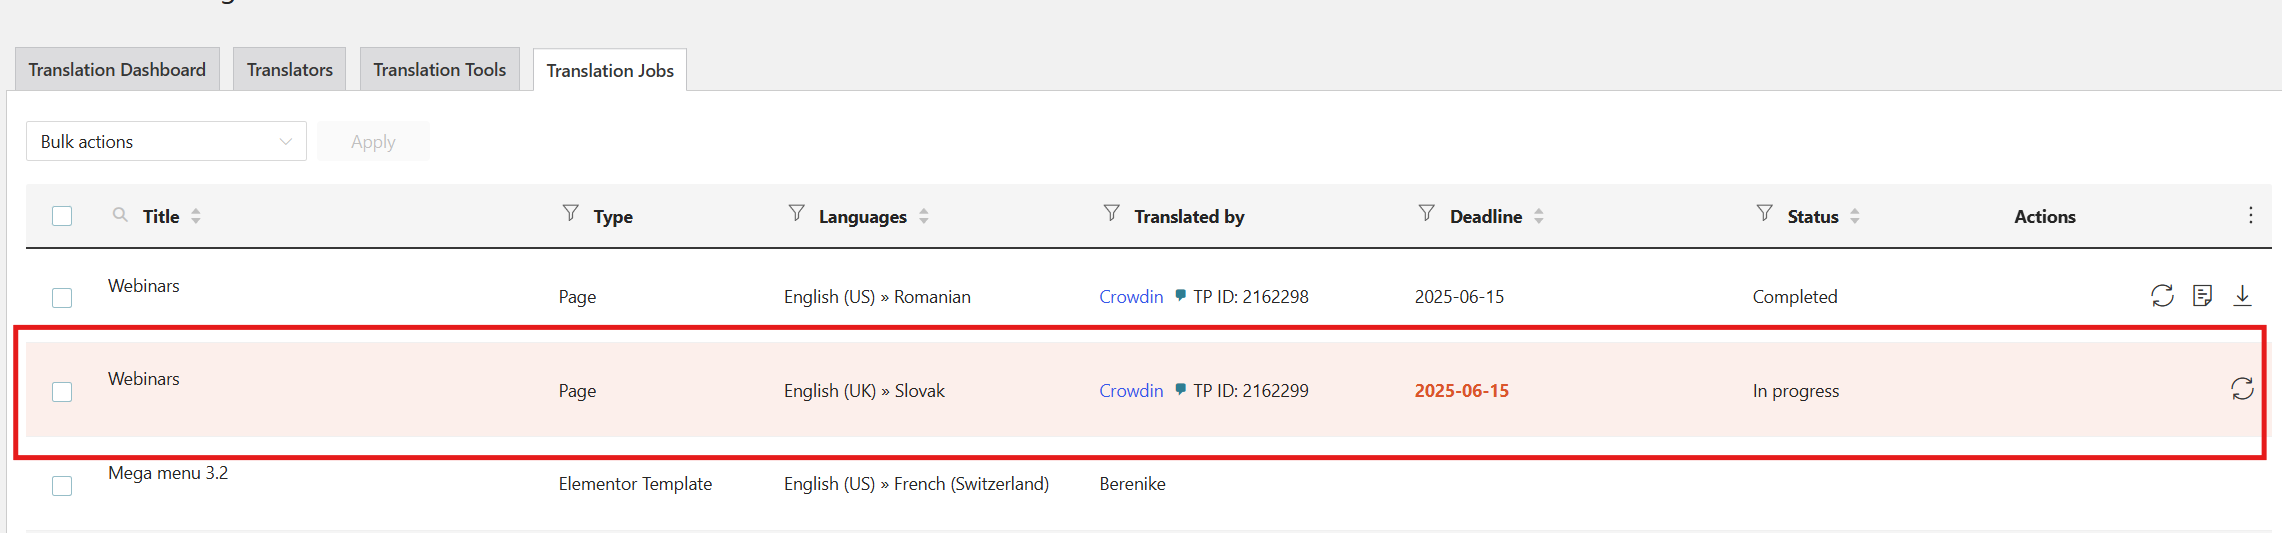The width and height of the screenshot is (2282, 533).
Task: Click the search icon beside Title
Action: (x=120, y=215)
